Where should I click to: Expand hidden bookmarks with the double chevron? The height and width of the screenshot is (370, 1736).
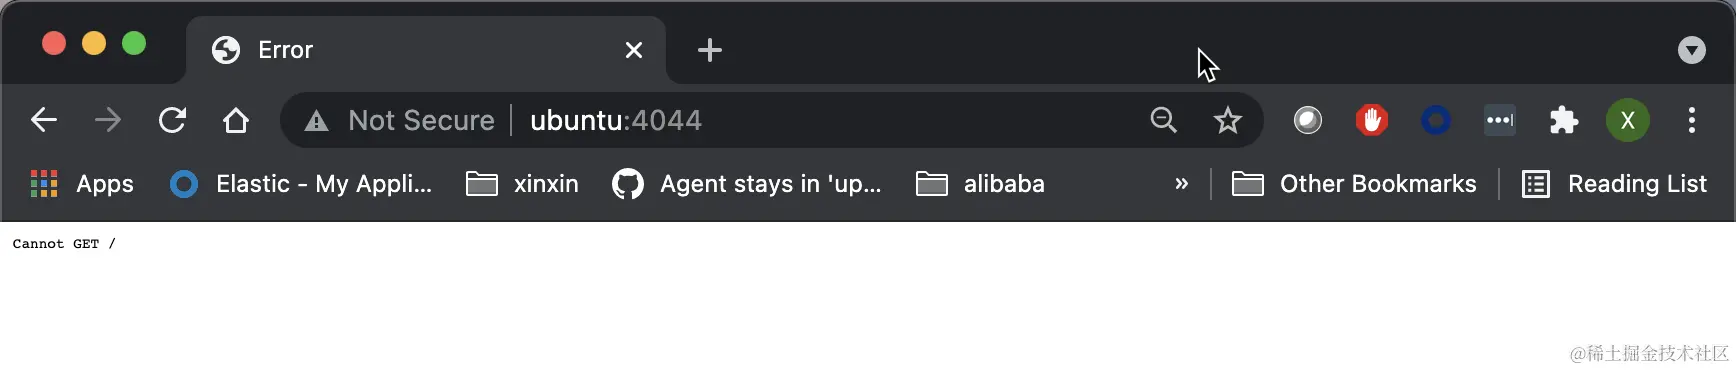1181,184
